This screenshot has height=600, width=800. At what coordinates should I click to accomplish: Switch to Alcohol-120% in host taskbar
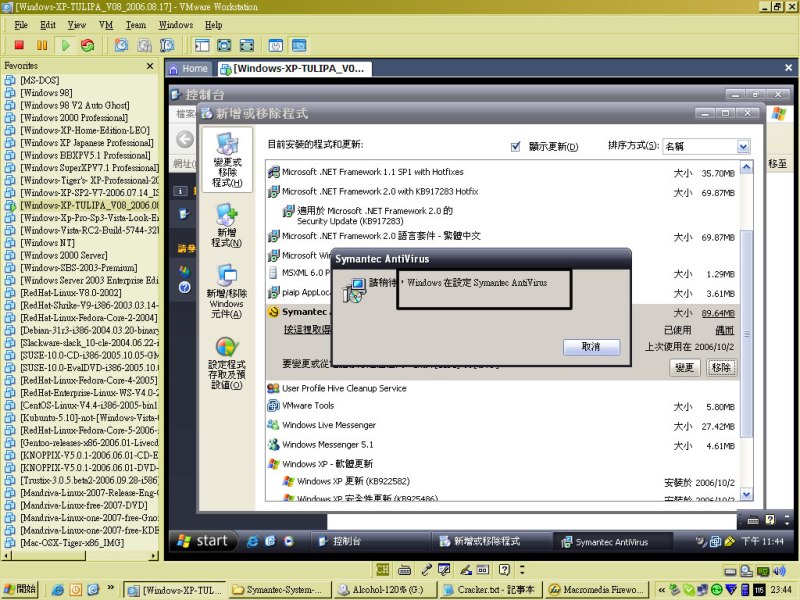(384, 590)
